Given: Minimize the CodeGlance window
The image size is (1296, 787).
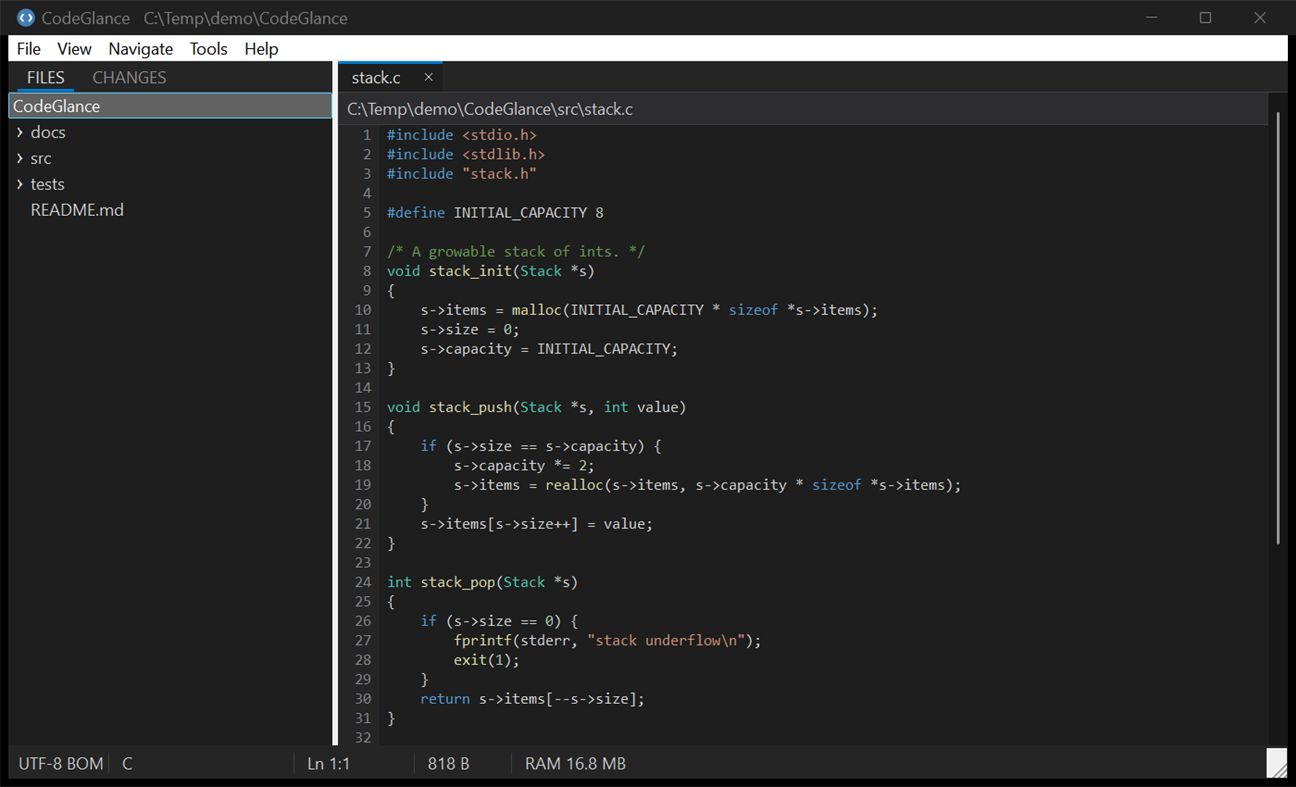Looking at the screenshot, I should click(1153, 18).
